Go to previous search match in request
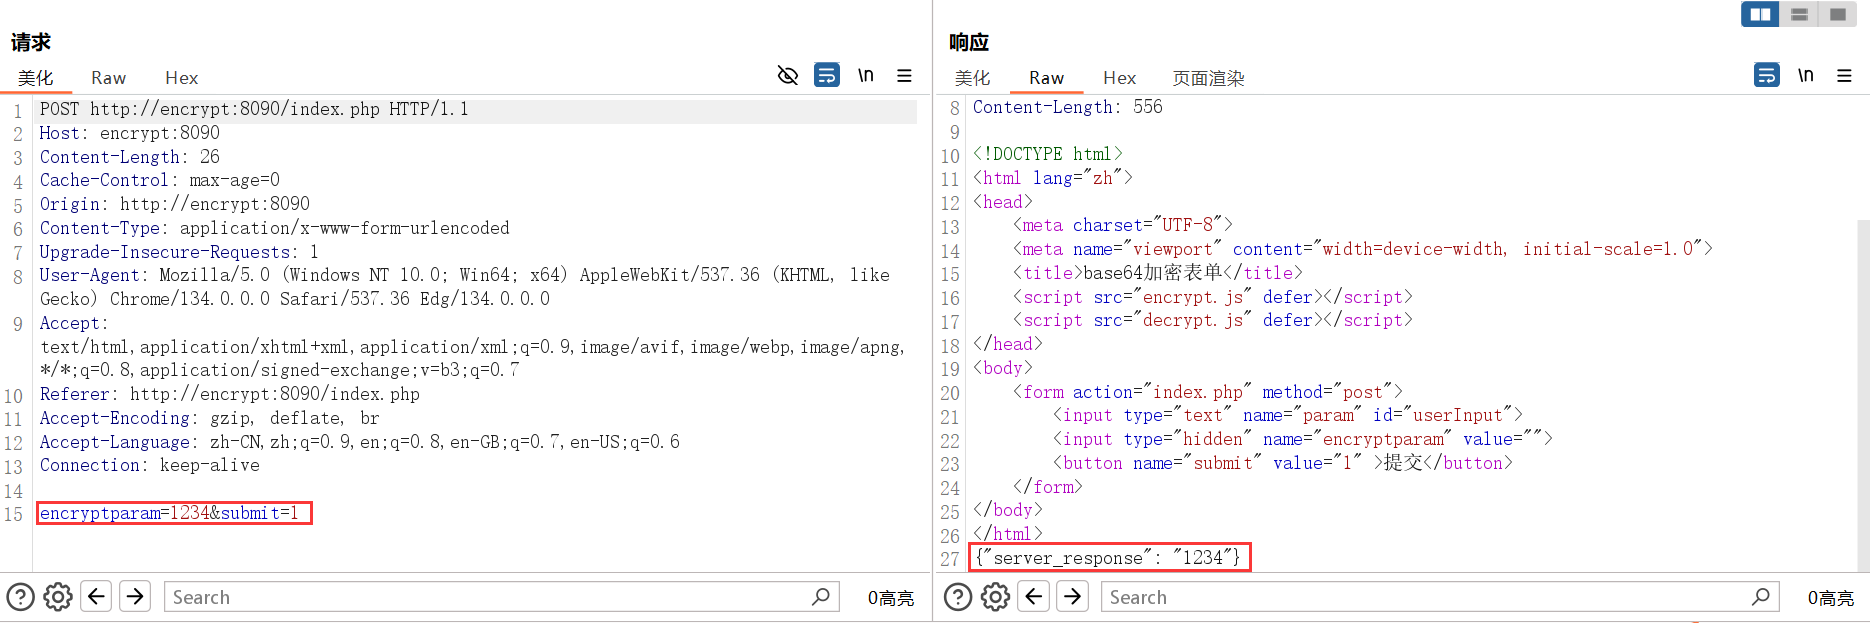Screen dimensions: 1870x623 pos(96,597)
